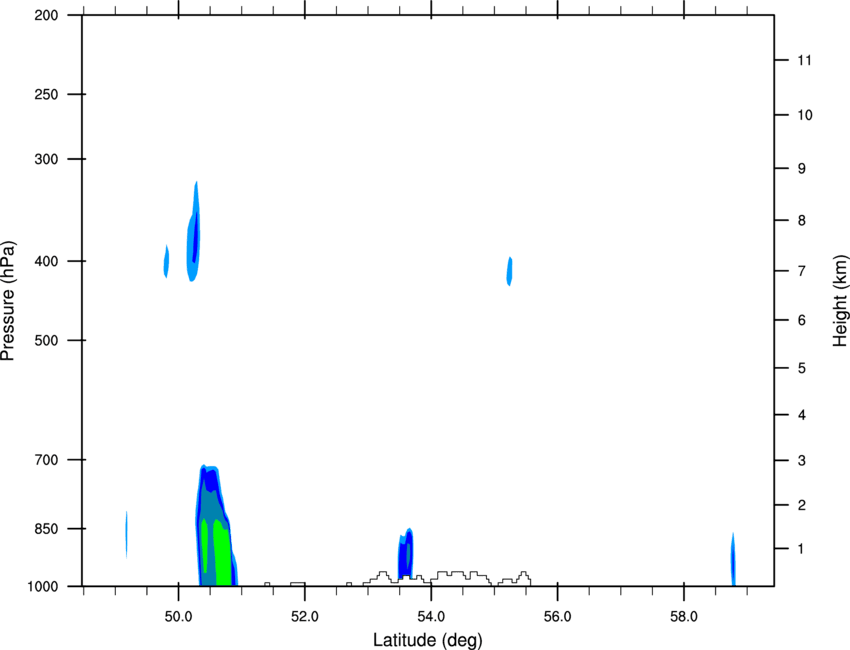Click the 3 km height label
The image size is (850, 650).
click(x=802, y=461)
